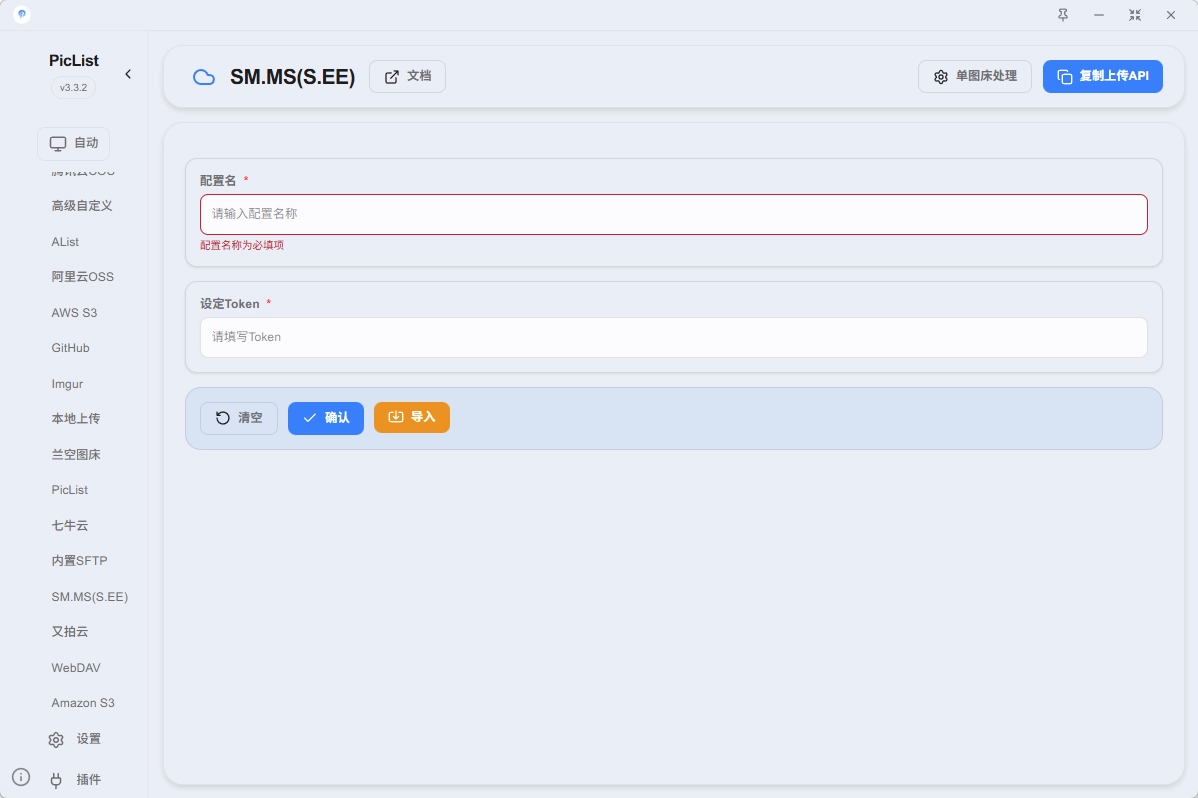This screenshot has width=1198, height=798.
Task: Collapse the sidebar with the chevron
Action: click(128, 74)
